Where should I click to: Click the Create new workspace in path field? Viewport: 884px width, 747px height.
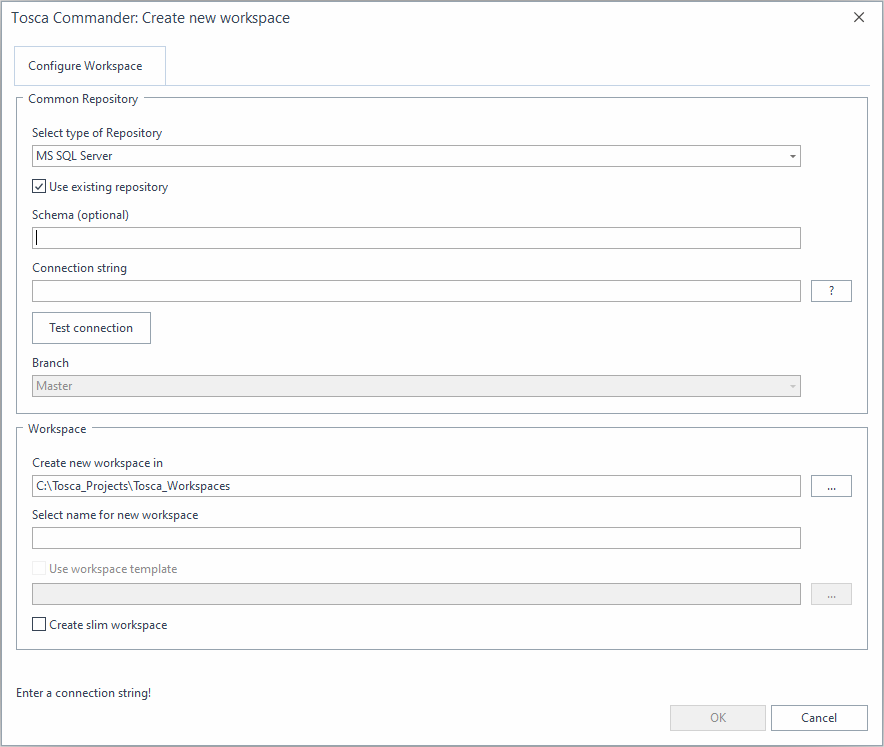(415, 486)
